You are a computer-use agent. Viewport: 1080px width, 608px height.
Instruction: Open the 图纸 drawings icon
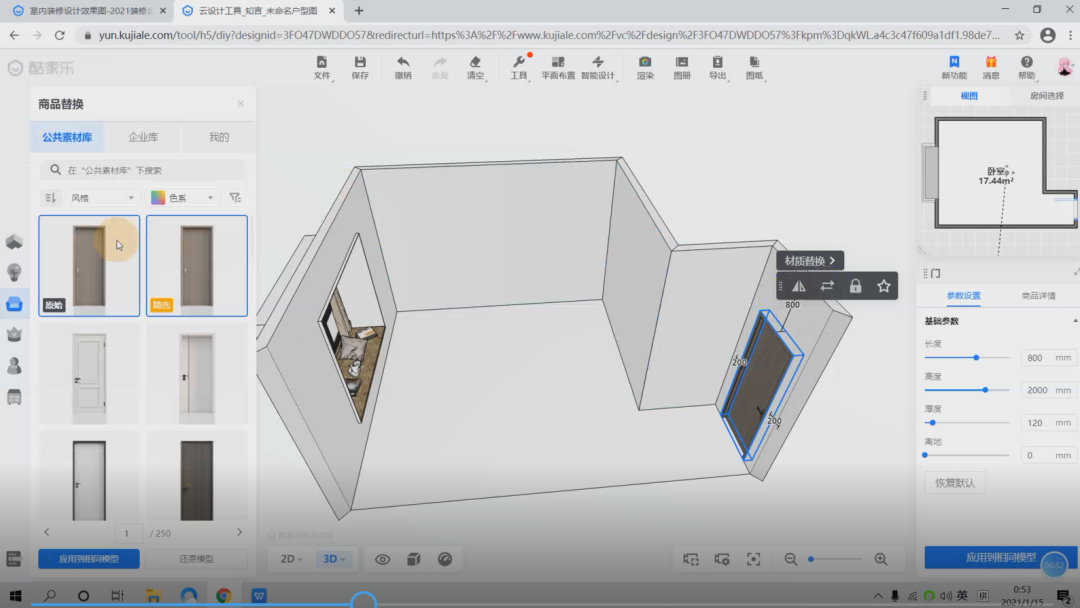click(754, 67)
